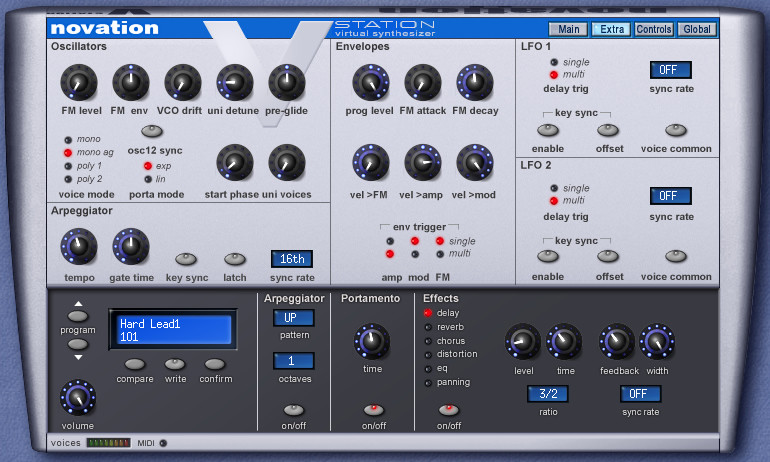Toggle the osc12 sync button
Image resolution: width=770 pixels, height=462 pixels.
coord(152,131)
